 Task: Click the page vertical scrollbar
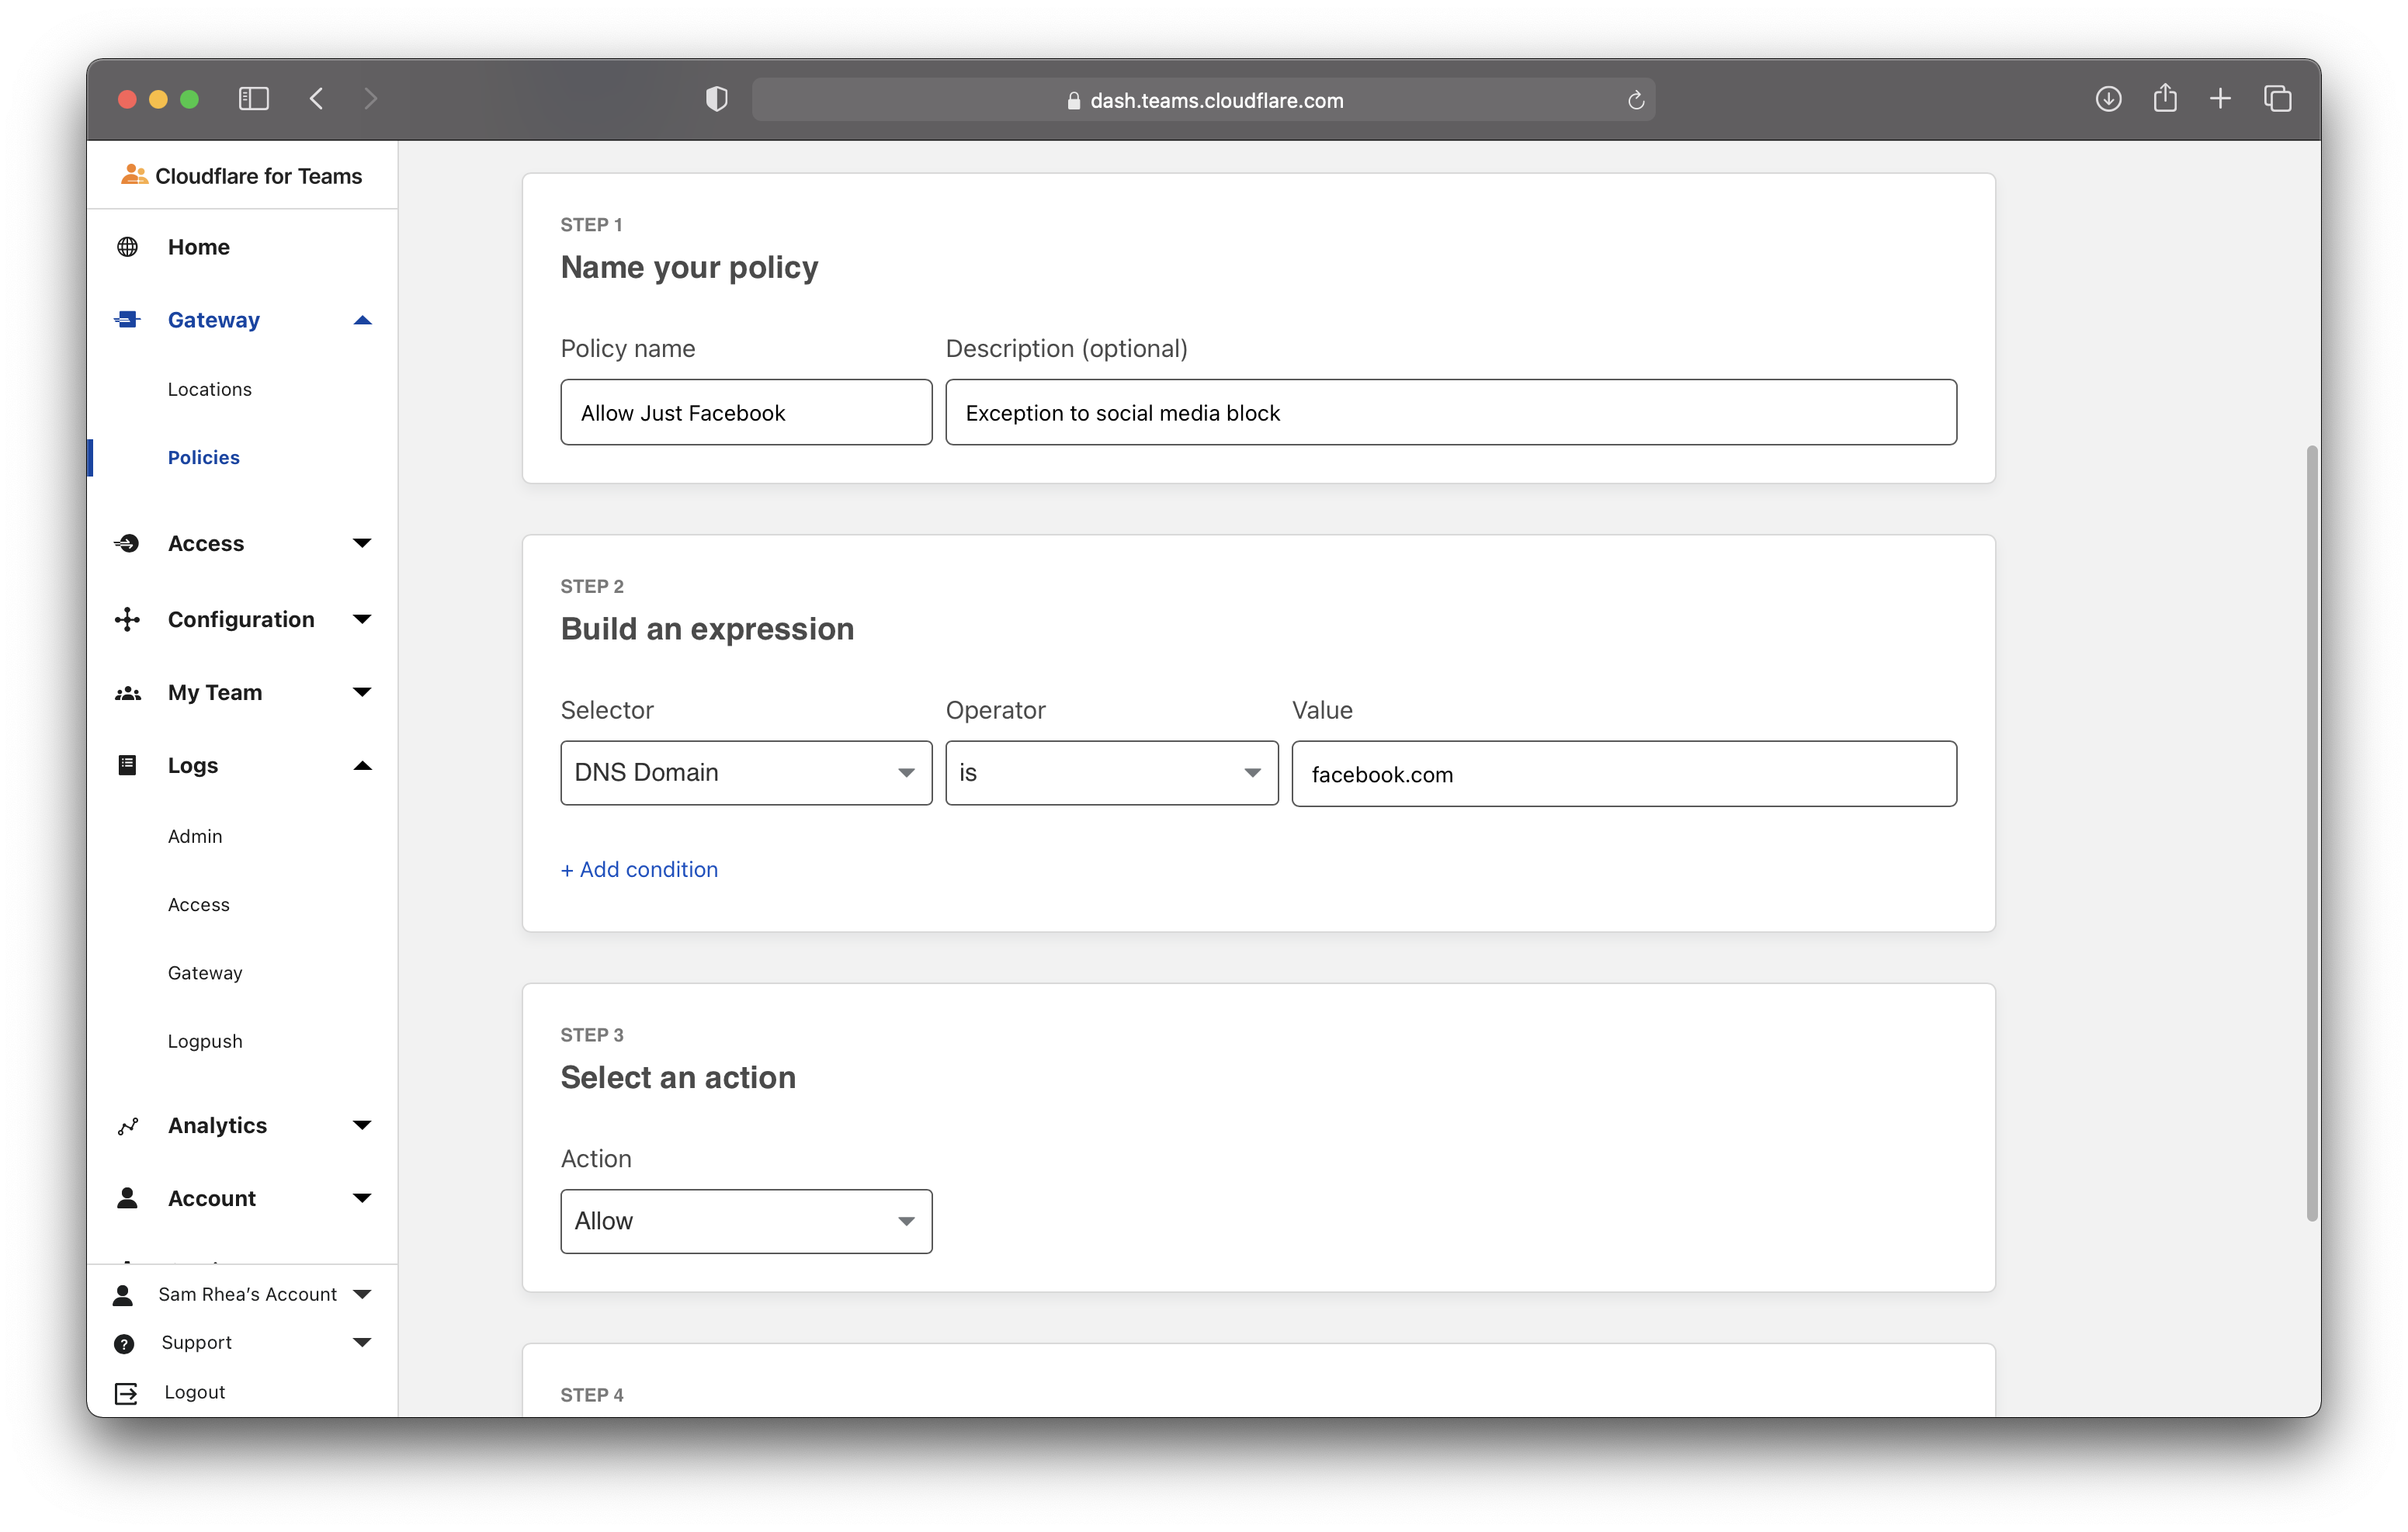click(x=2311, y=832)
